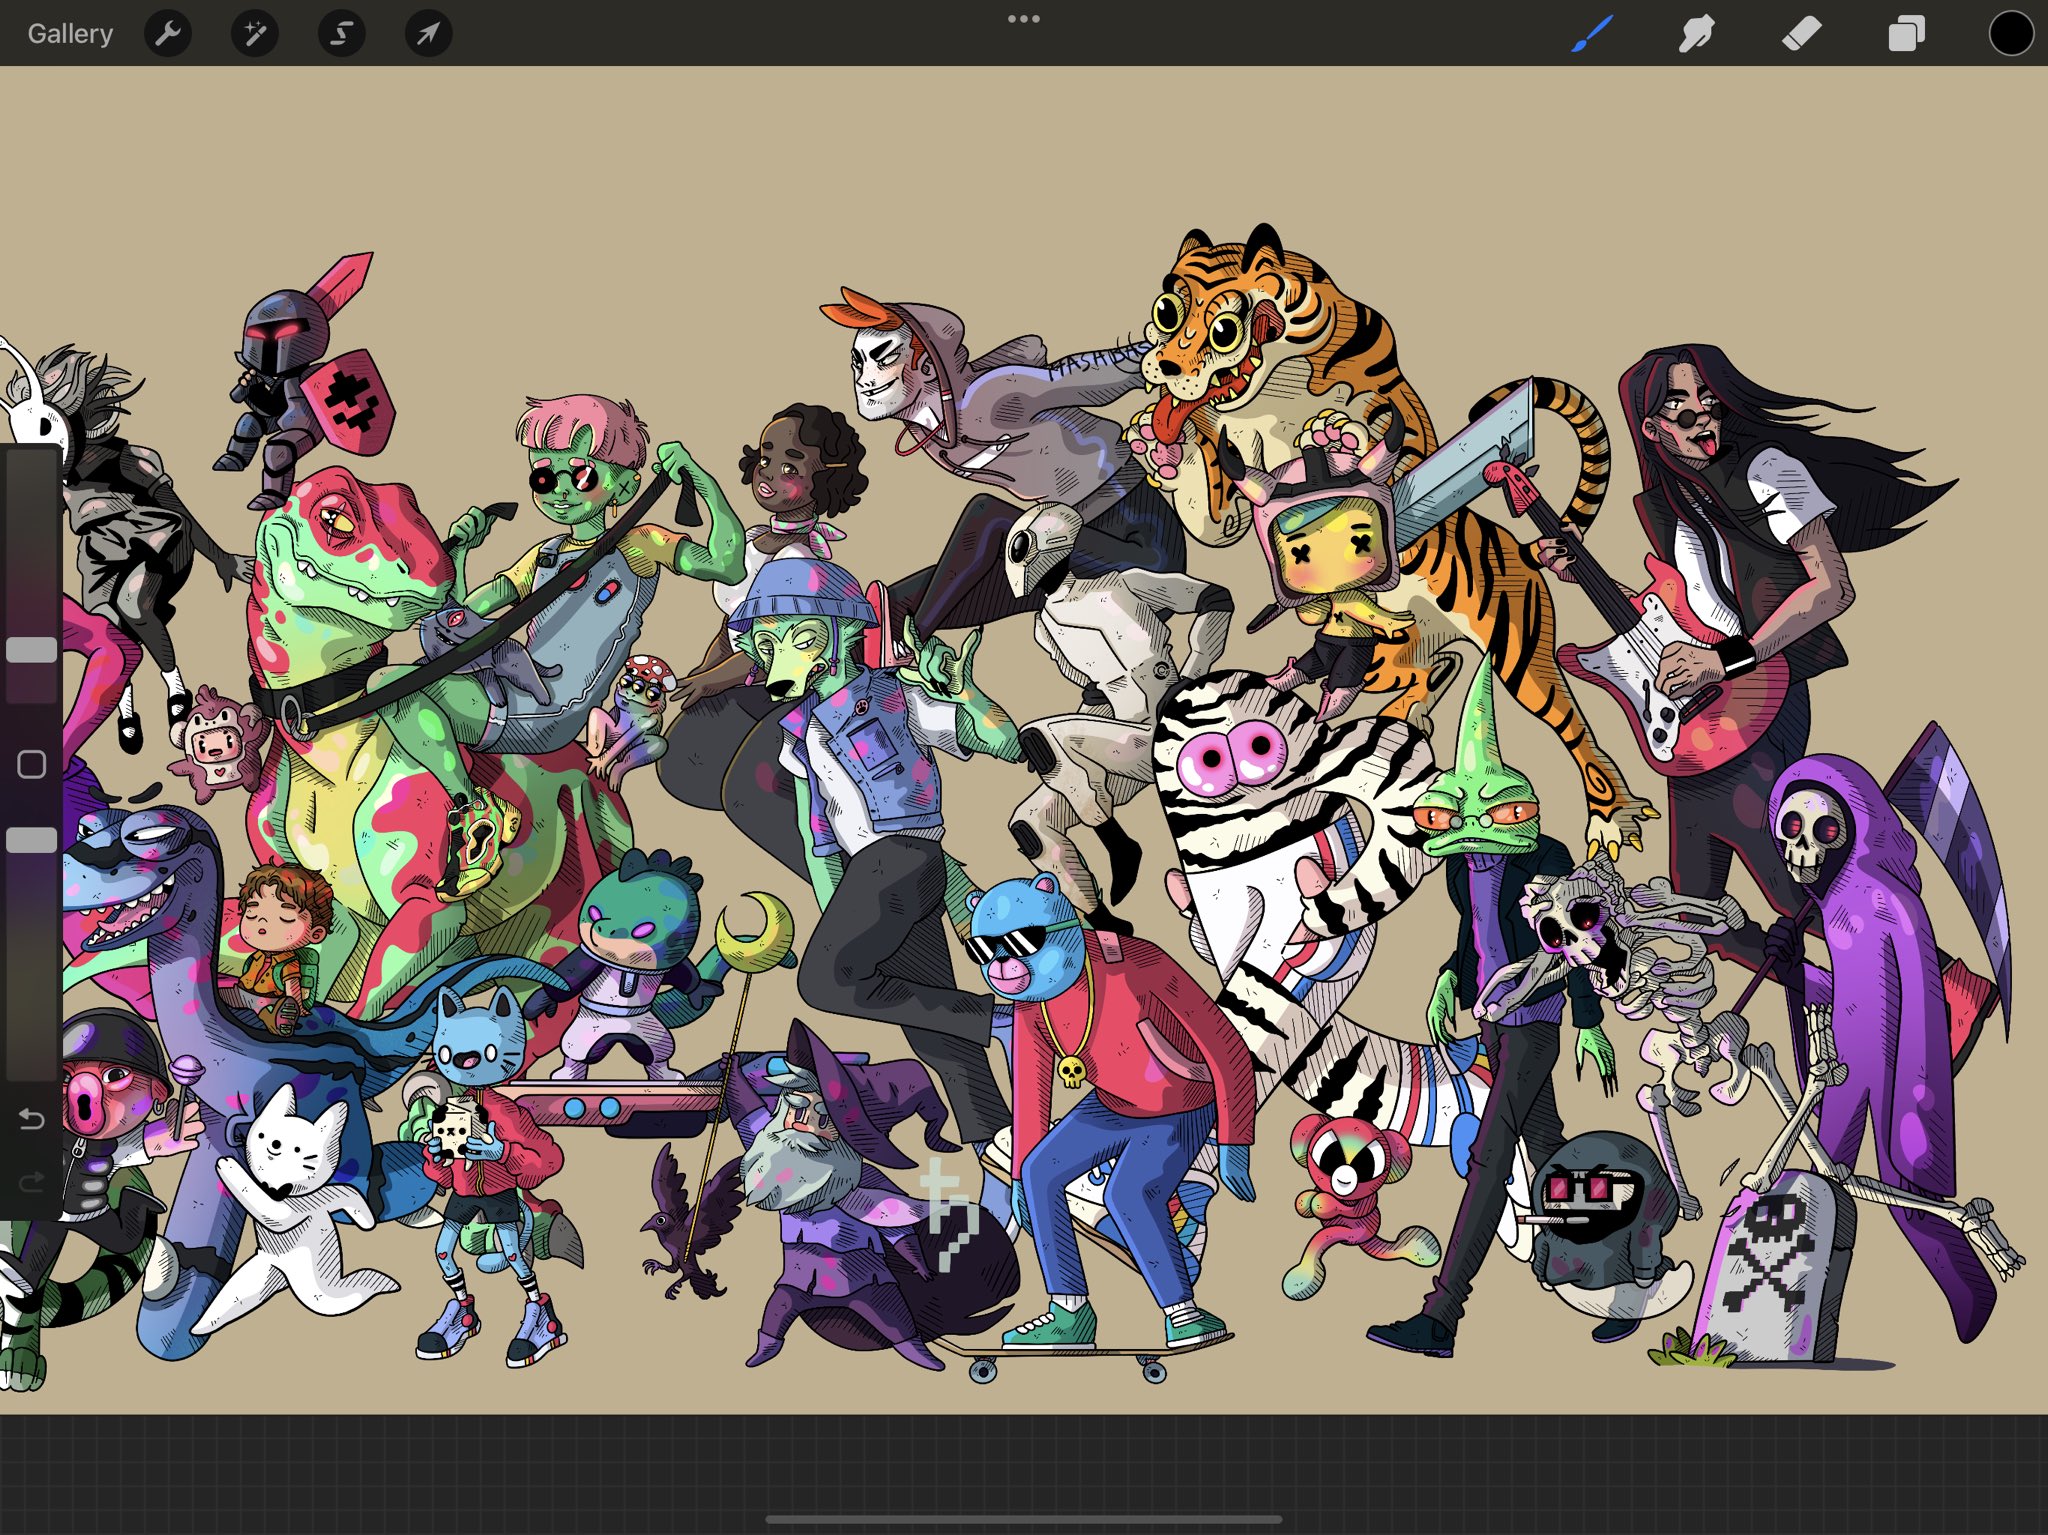Open the active color picker circle
2048x1535 pixels.
[2010, 34]
